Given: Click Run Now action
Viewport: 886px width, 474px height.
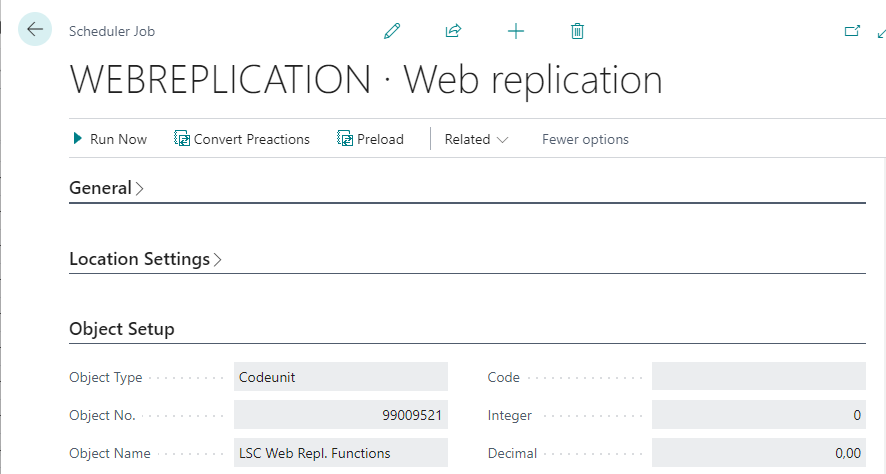Looking at the screenshot, I should 110,139.
